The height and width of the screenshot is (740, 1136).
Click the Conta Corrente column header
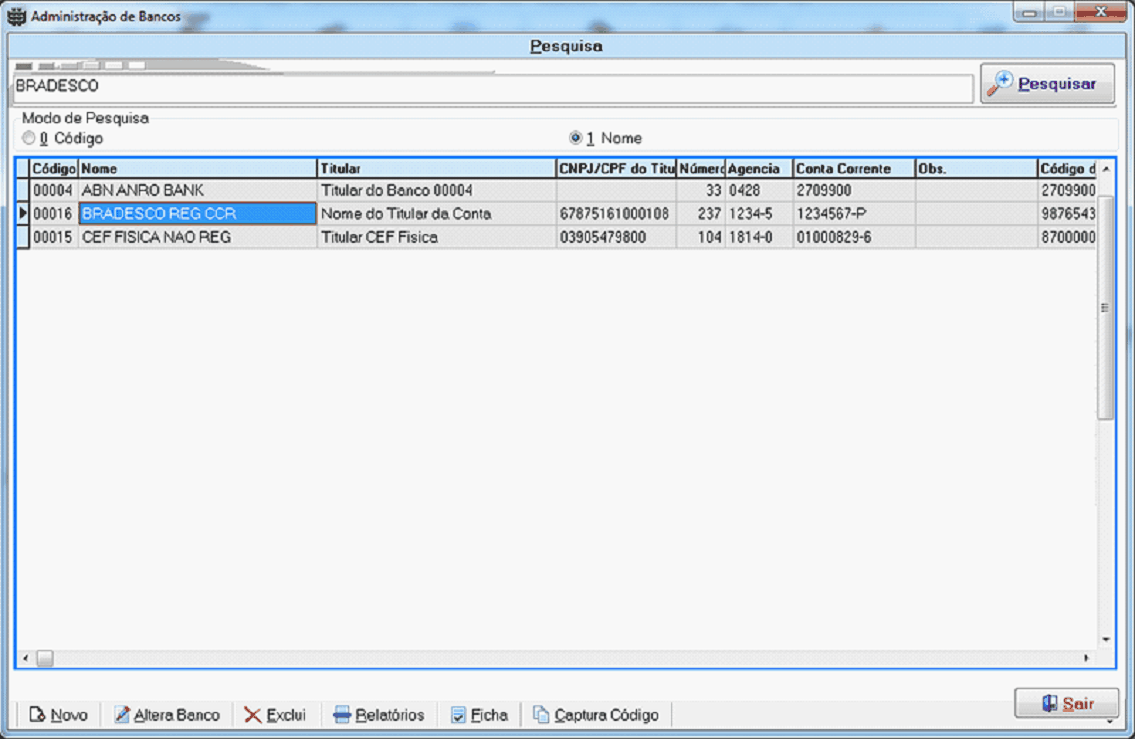tap(853, 169)
